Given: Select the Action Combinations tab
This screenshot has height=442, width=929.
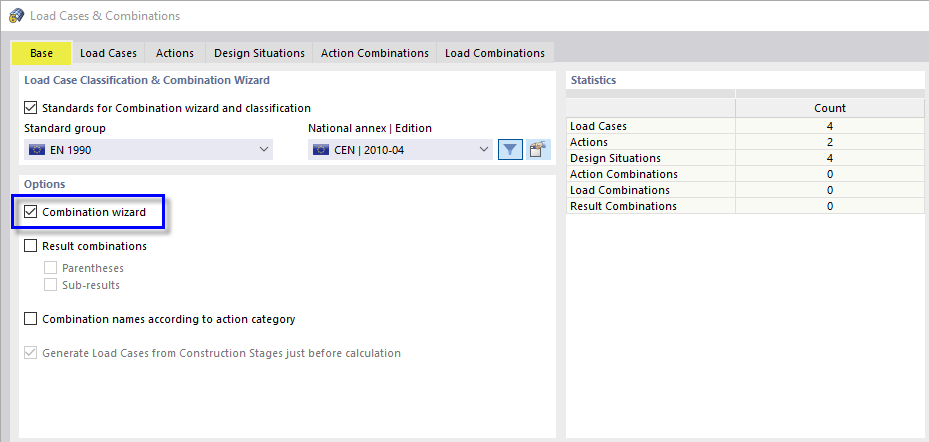Looking at the screenshot, I should pos(374,53).
